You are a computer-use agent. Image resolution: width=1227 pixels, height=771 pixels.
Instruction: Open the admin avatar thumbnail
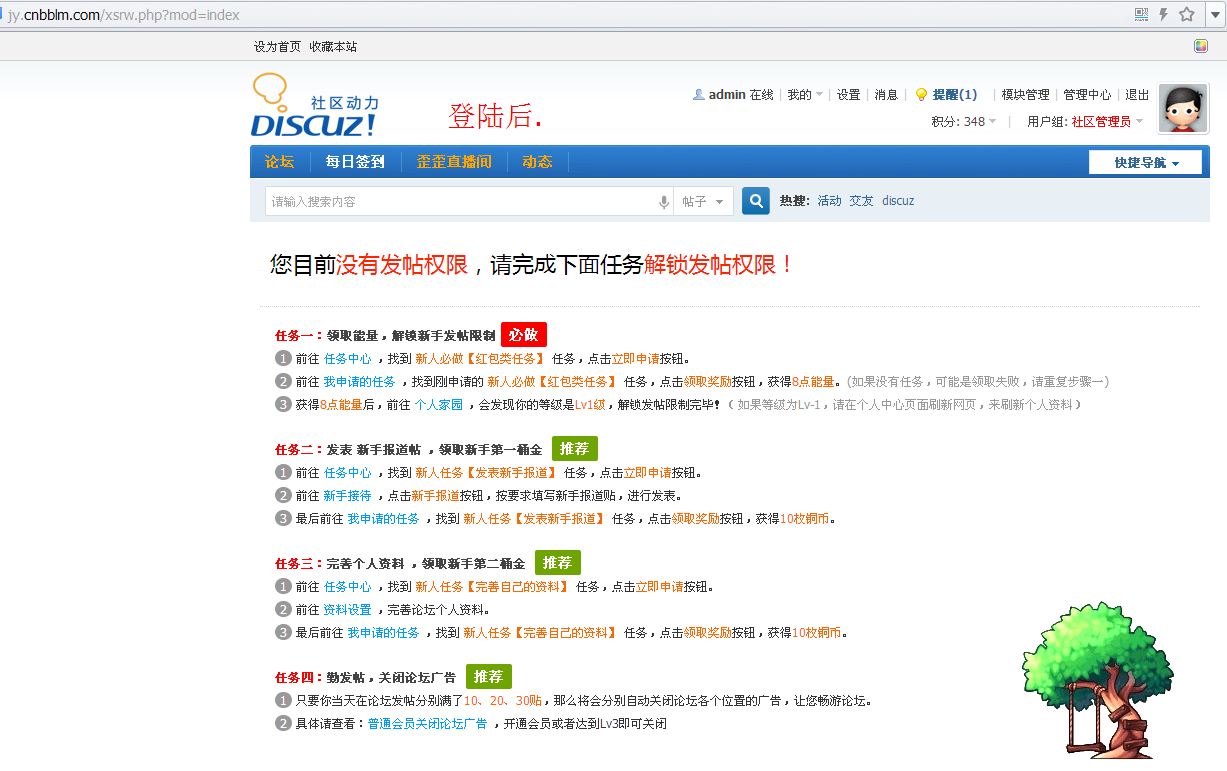click(x=1183, y=108)
